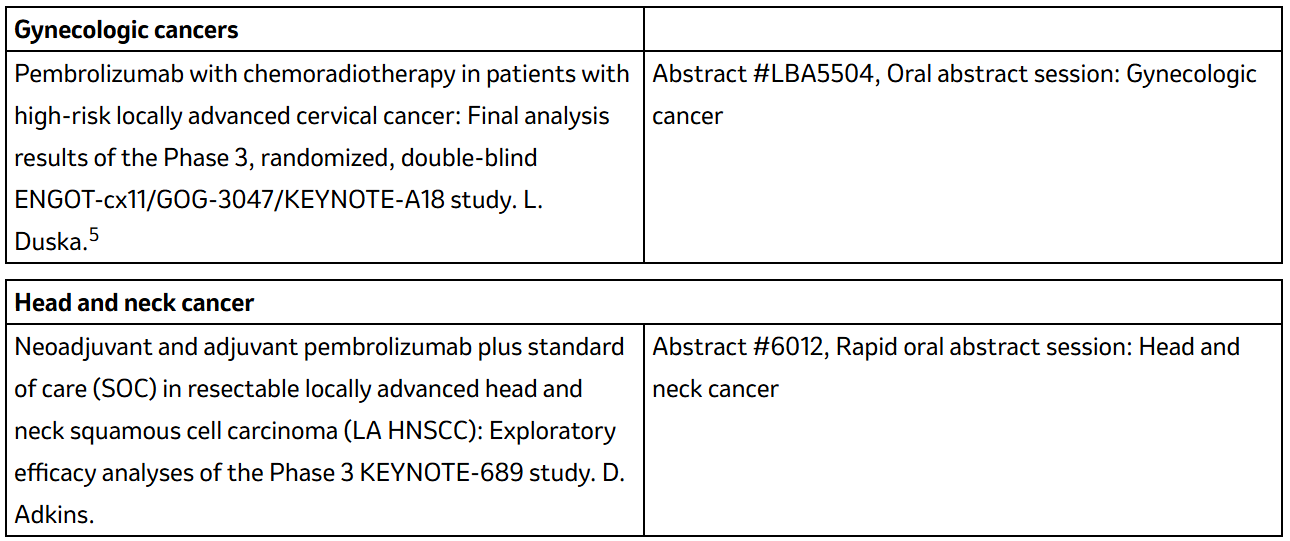Click the words Final analysis
The height and width of the screenshot is (541, 1290).
[x=537, y=116]
